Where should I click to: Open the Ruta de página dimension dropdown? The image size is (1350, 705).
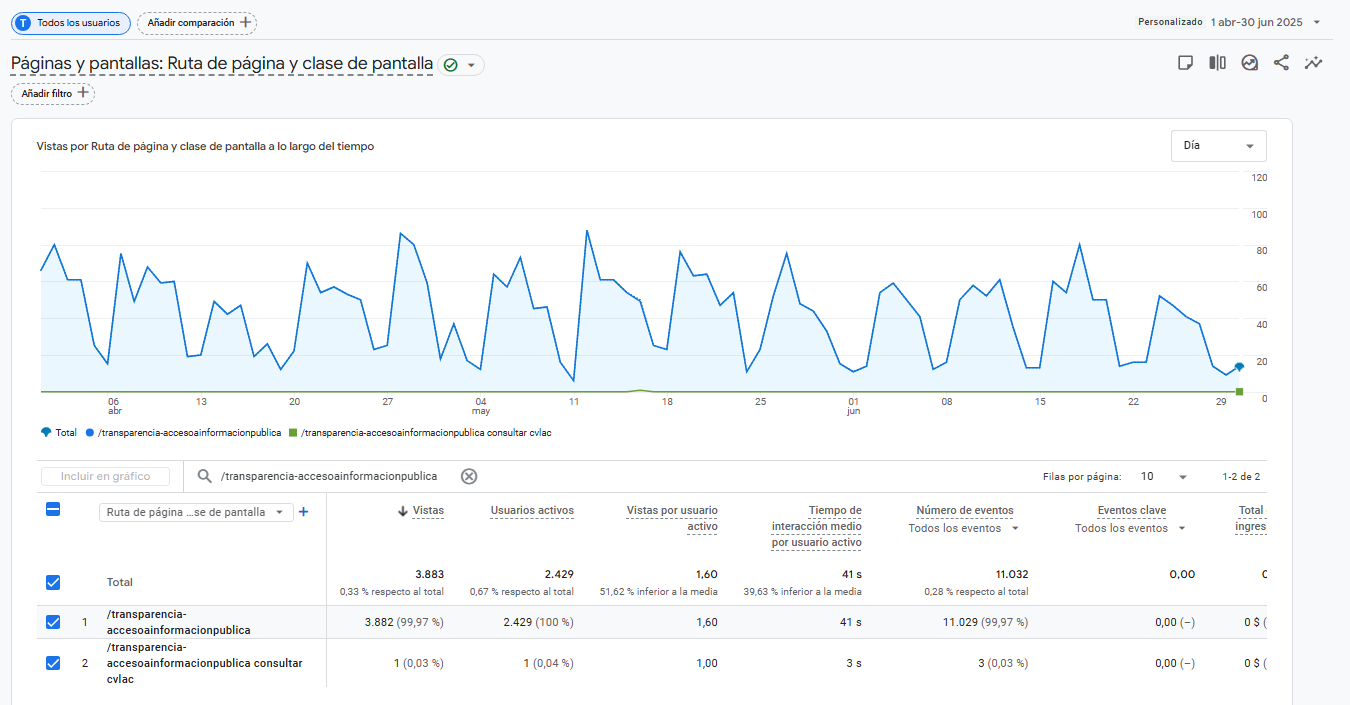(195, 512)
